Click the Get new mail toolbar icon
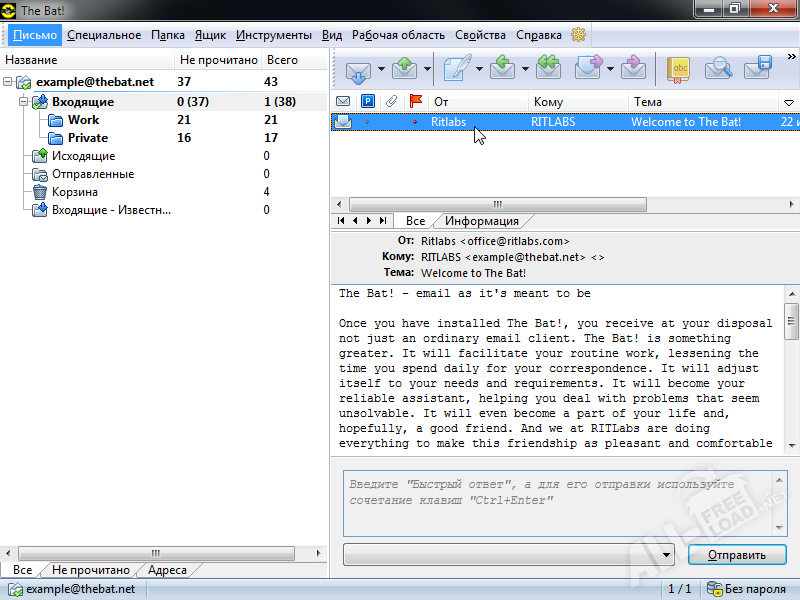800x600 pixels. tap(357, 69)
